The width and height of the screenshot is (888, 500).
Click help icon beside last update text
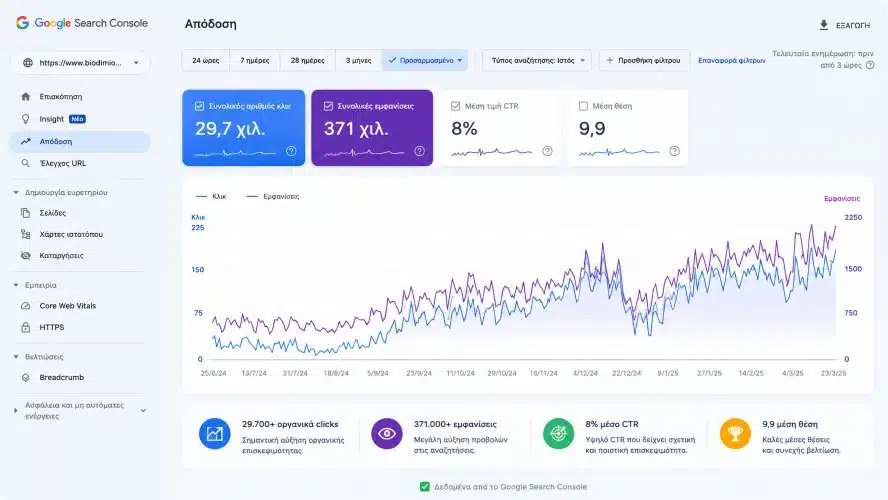pos(870,65)
